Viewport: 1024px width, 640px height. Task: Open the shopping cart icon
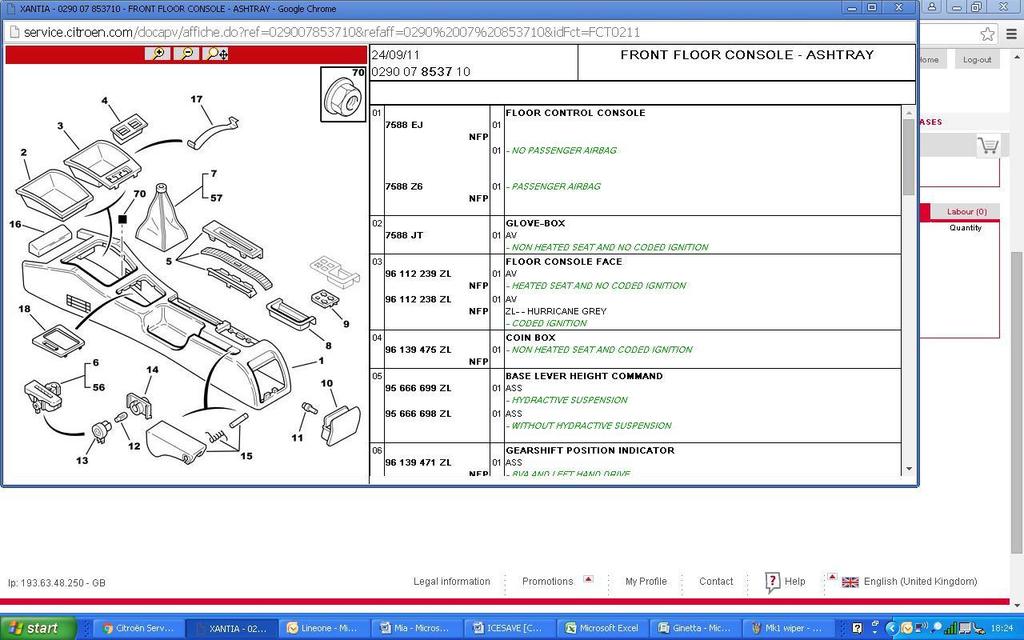(988, 145)
